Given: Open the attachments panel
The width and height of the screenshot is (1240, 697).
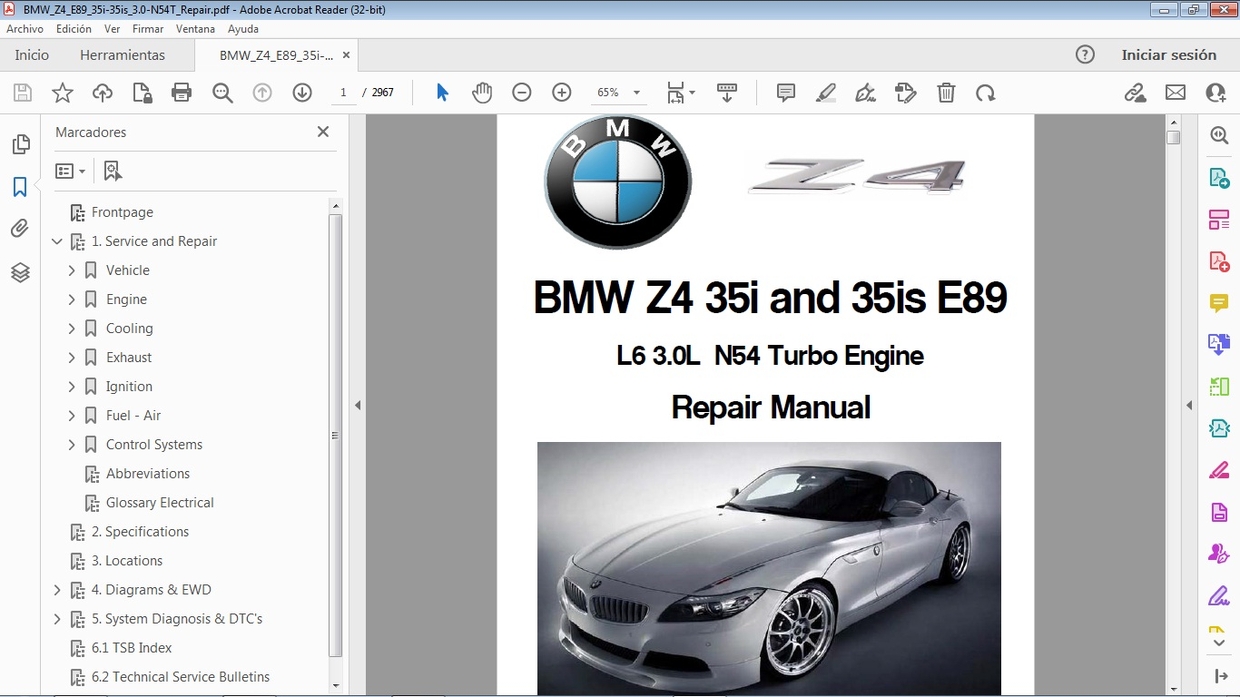Looking at the screenshot, I should [x=20, y=228].
